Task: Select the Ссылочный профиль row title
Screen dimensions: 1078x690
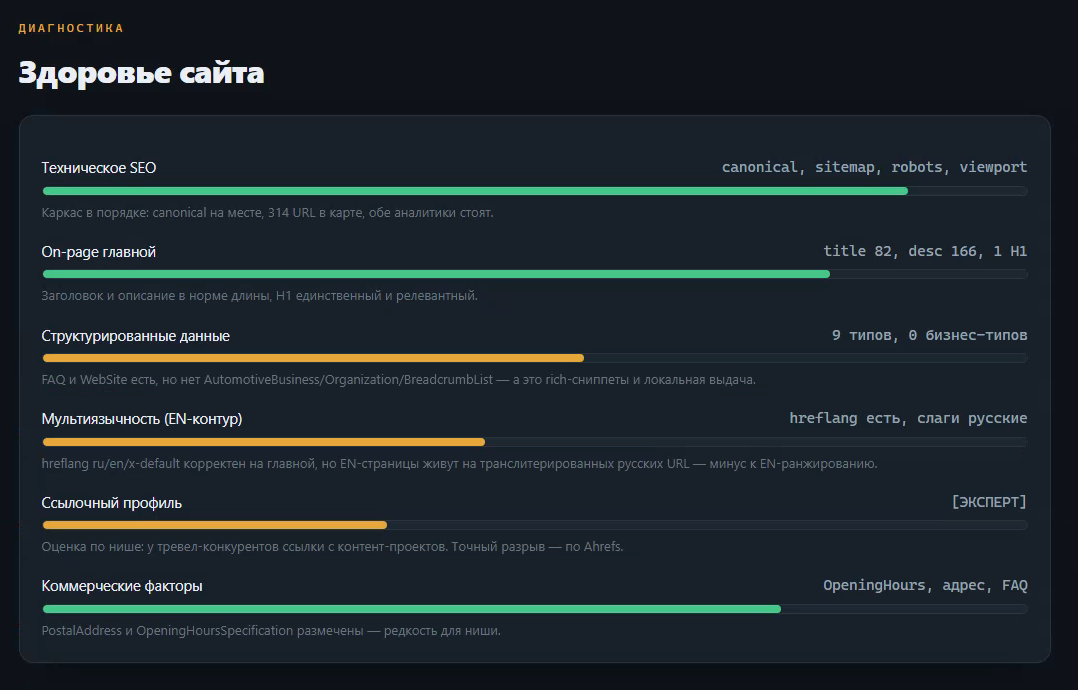Action: tap(112, 503)
